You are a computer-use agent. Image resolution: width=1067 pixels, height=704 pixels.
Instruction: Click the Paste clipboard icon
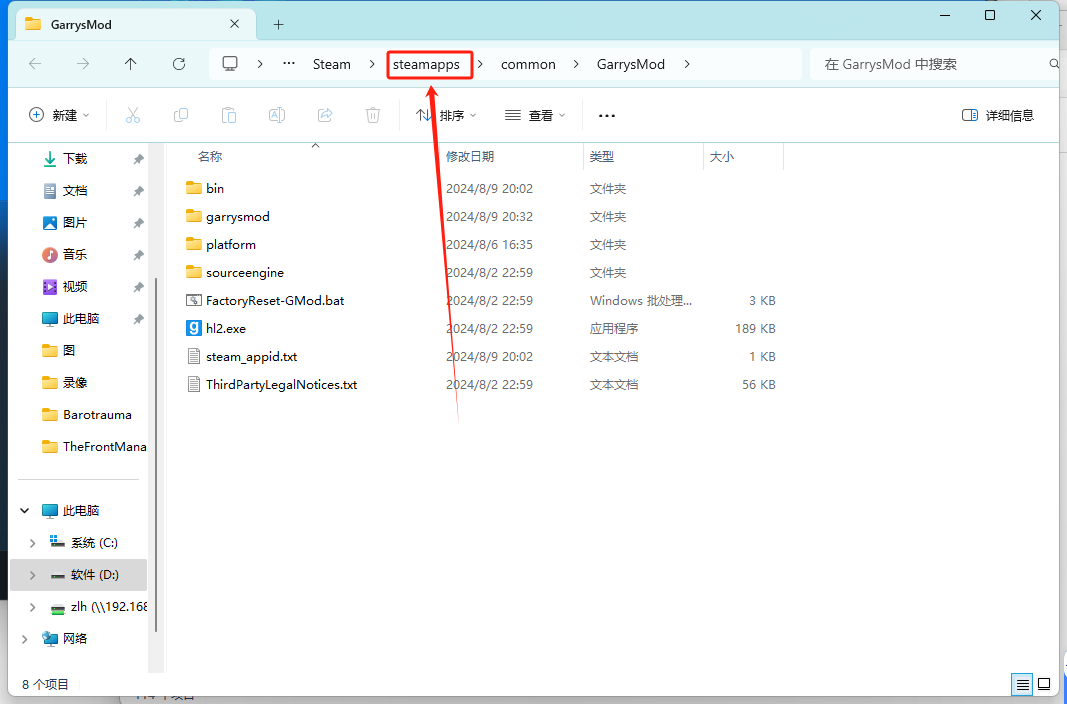tap(229, 115)
